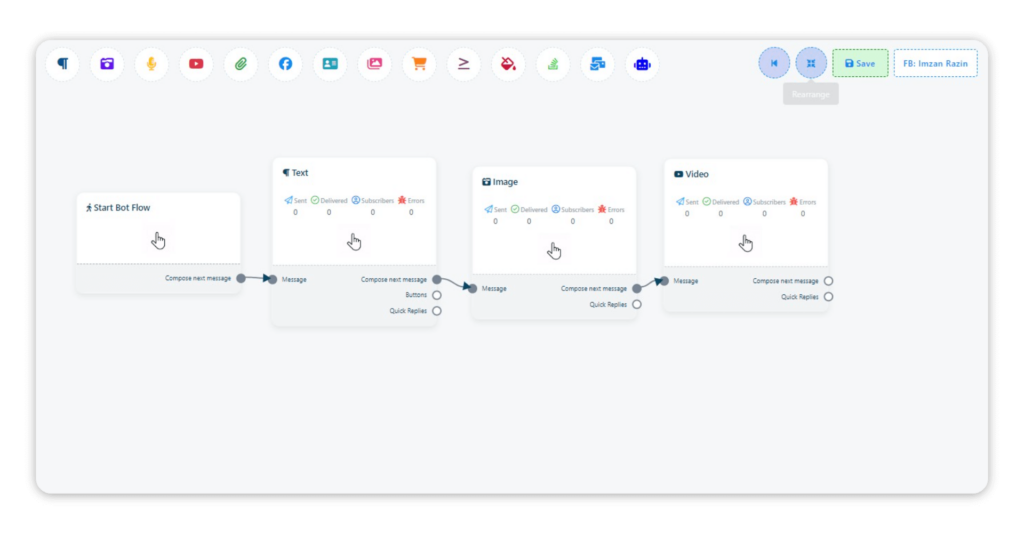Click the Subscribers stat icon in the Text node
The height and width of the screenshot is (533, 1024).
coord(356,200)
